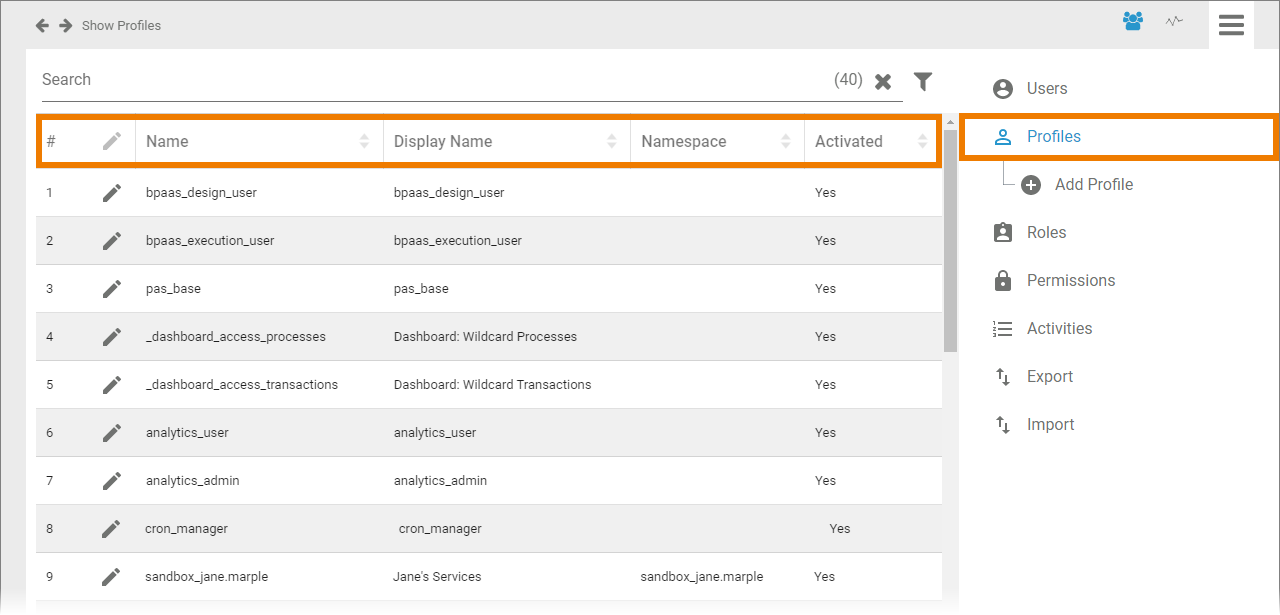
Task: Sort the table by Name column
Action: (364, 142)
